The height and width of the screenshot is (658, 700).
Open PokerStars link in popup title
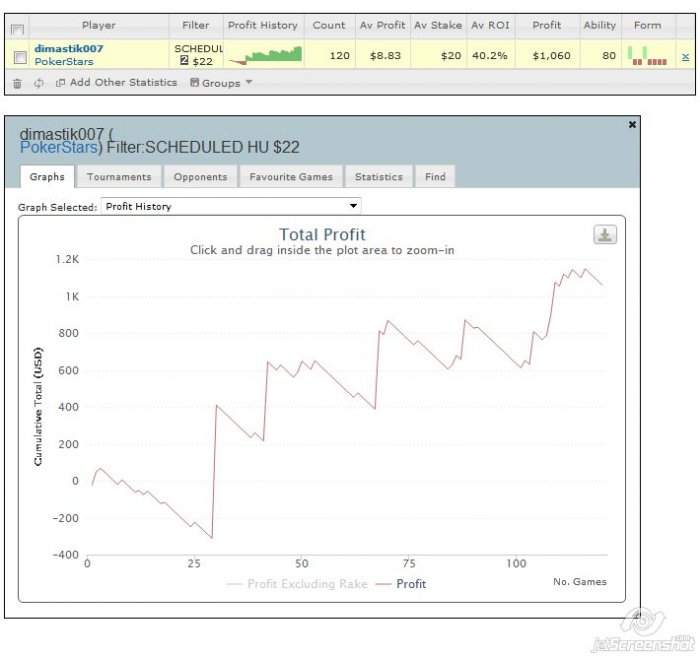coord(58,147)
